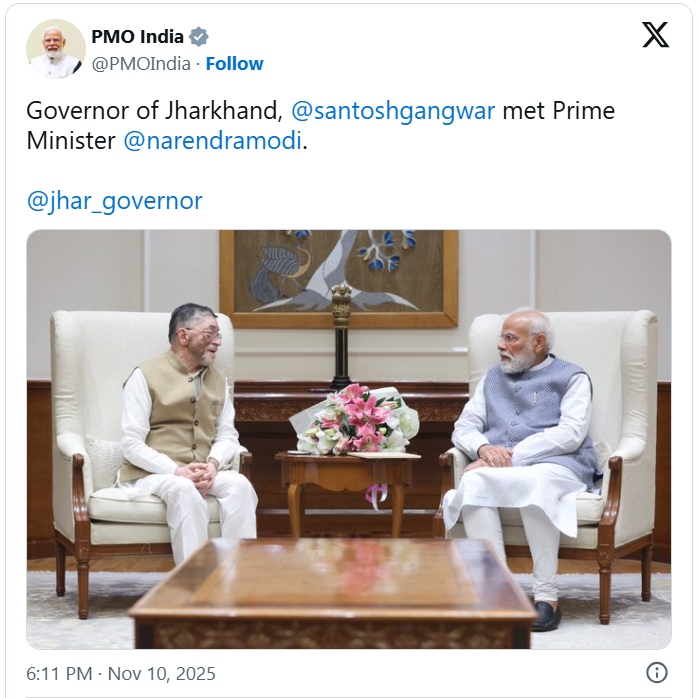Open the @santoshgangwar mention
Viewport: 699px width, 698px height.
(x=393, y=110)
